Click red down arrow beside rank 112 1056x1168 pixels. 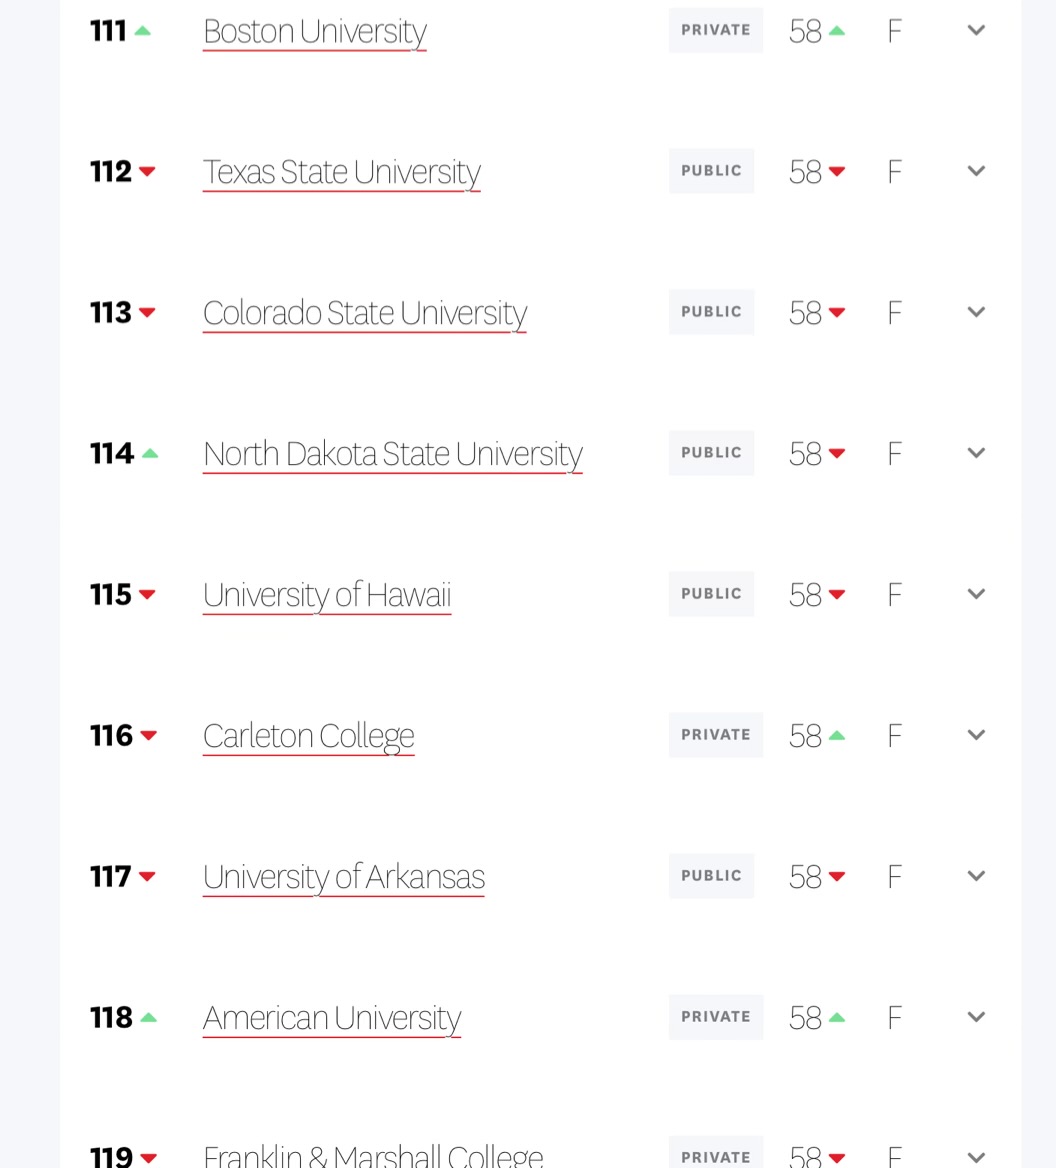[147, 172]
